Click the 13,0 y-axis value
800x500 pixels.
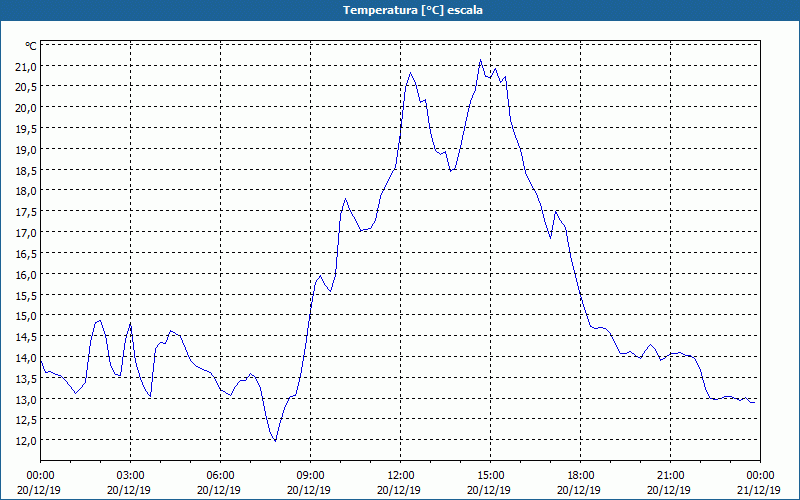[27, 399]
